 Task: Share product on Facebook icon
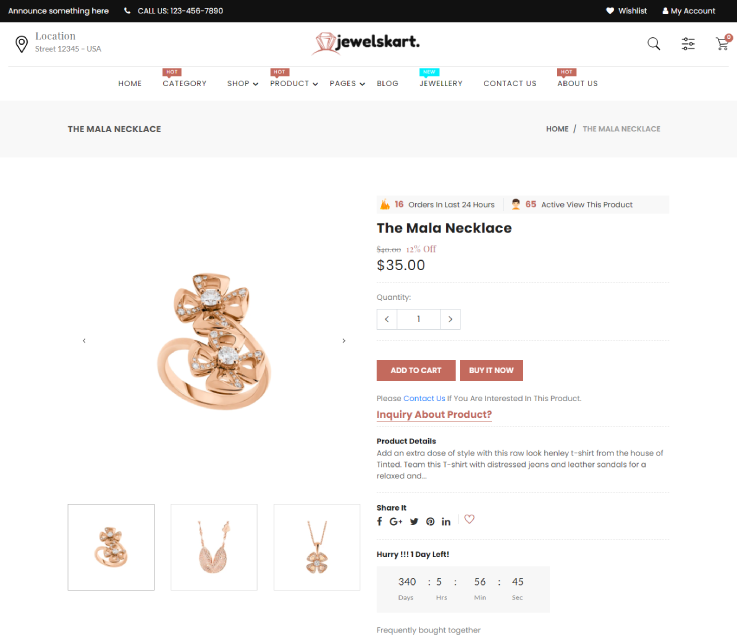(379, 521)
